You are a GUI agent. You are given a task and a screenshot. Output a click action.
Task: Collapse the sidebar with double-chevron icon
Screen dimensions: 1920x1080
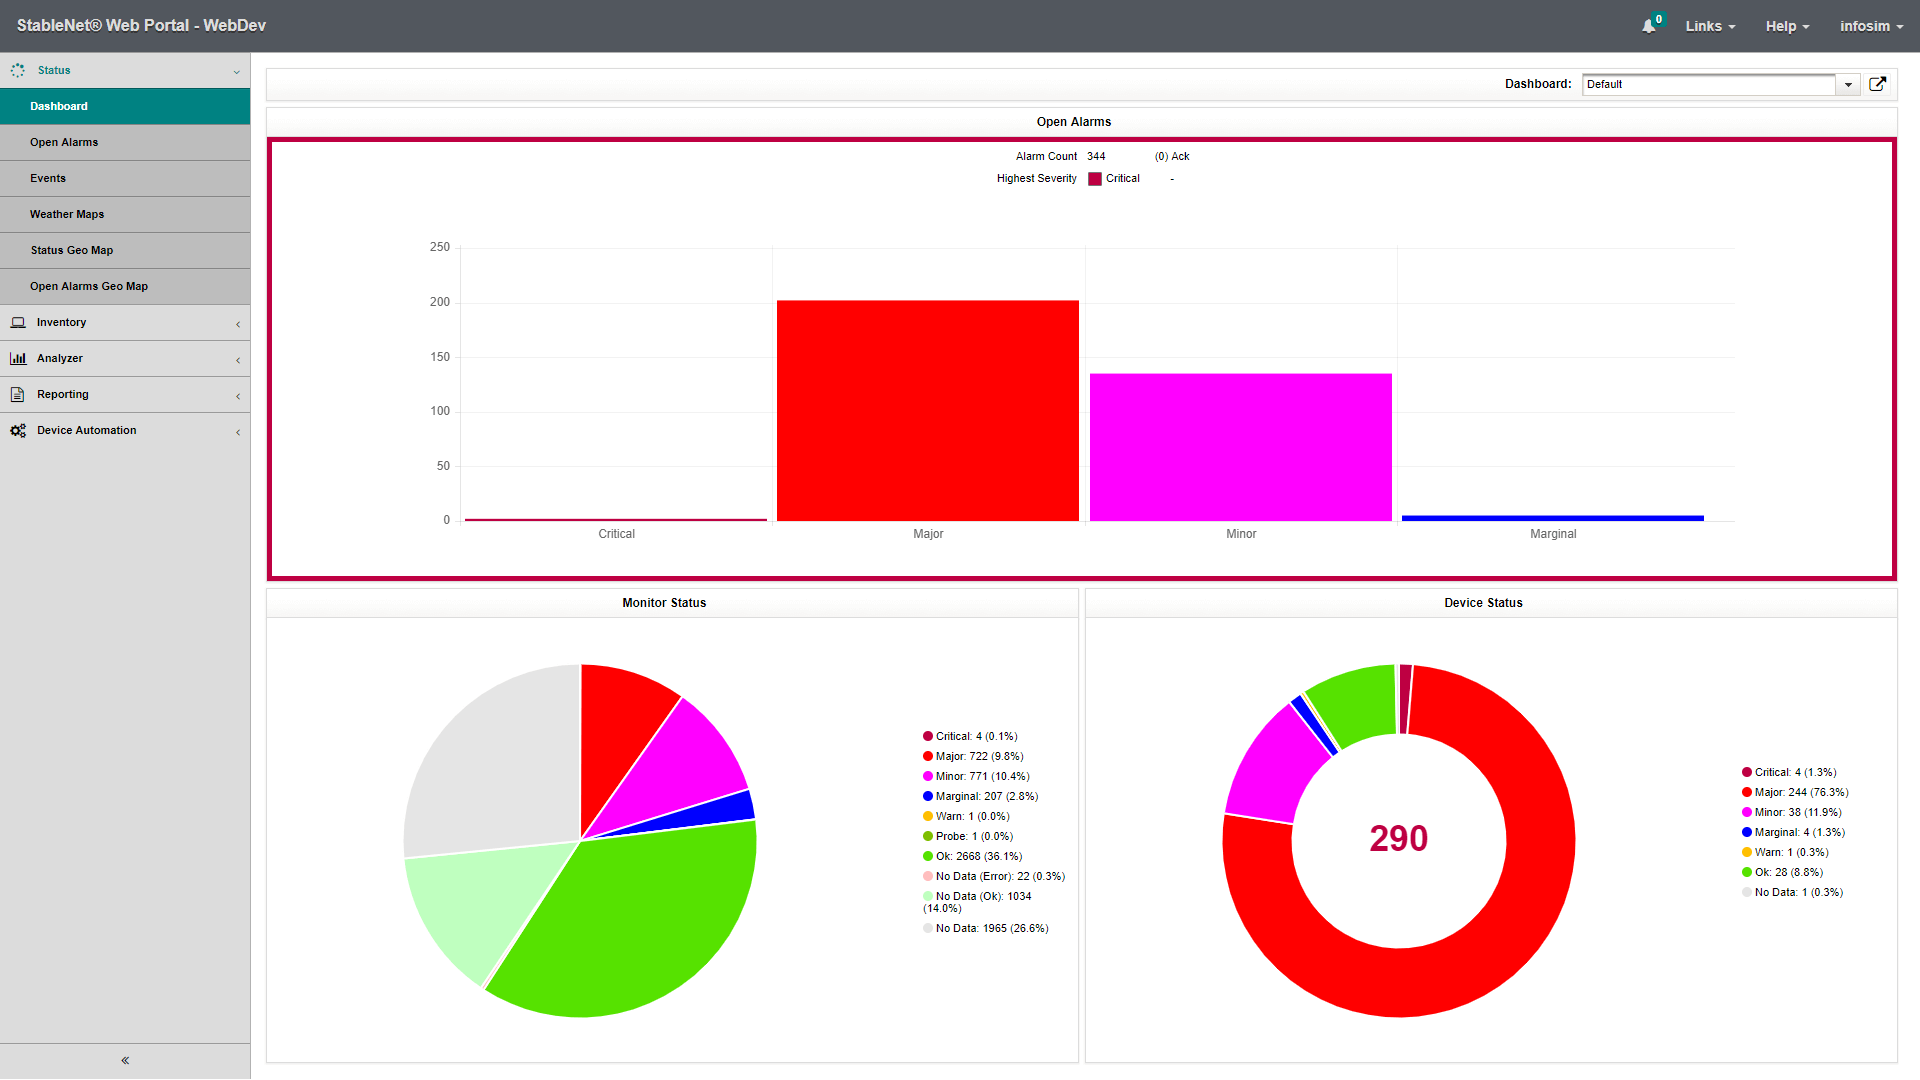coord(125,1060)
